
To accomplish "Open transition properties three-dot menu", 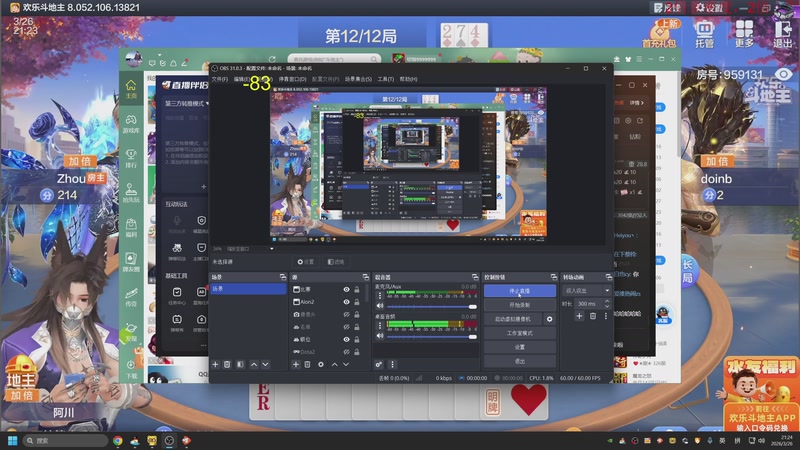I will tap(606, 316).
